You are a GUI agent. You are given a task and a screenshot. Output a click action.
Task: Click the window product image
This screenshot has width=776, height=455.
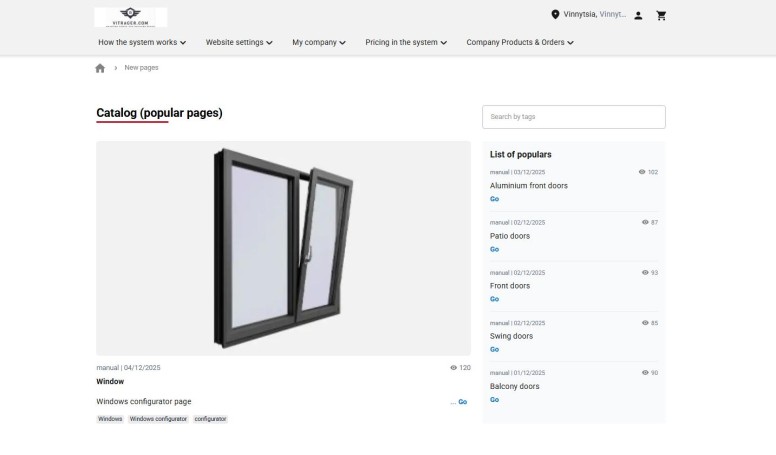point(283,248)
